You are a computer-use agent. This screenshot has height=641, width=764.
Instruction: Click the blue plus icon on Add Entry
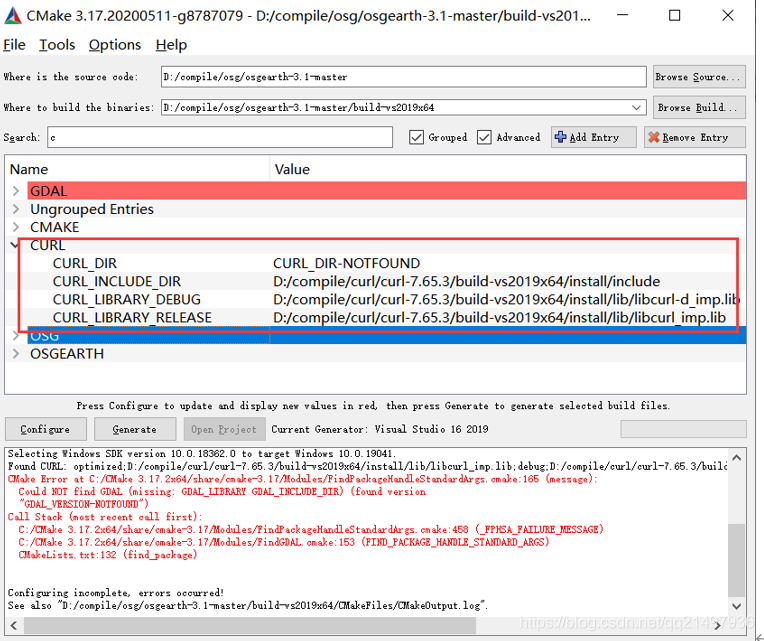(561, 137)
